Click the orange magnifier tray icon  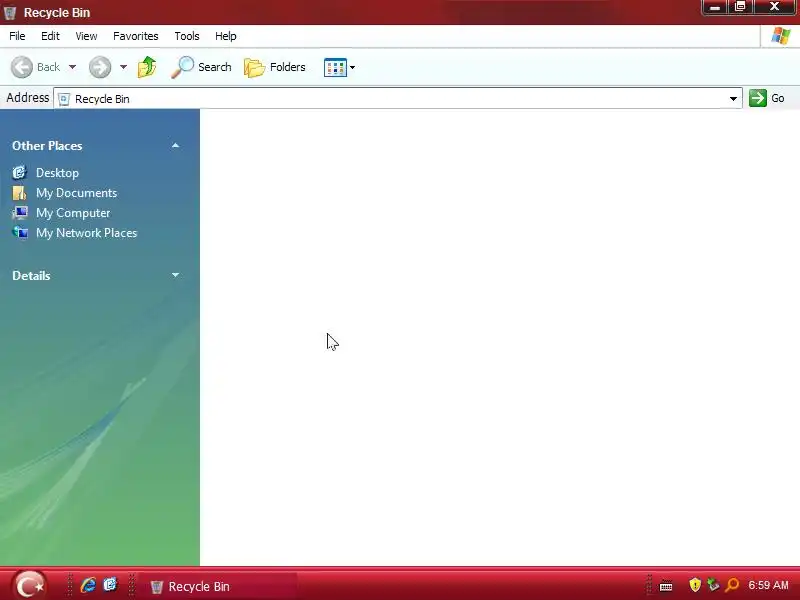click(x=732, y=585)
